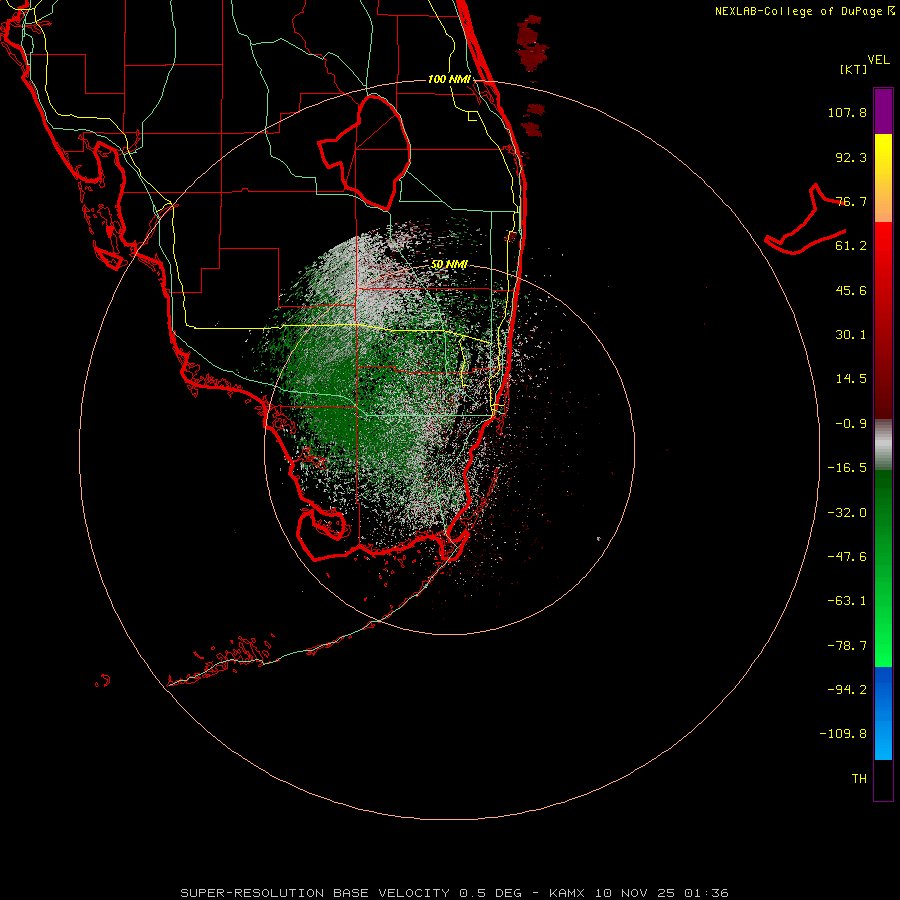Click the 61.2 velocity value
This screenshot has height=900, width=900.
tap(851, 246)
